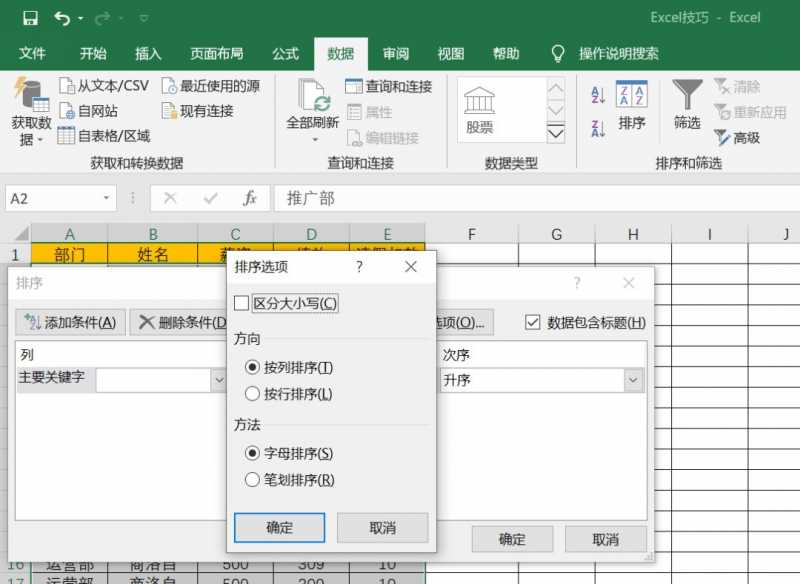Image resolution: width=800 pixels, height=584 pixels.
Task: Undo the last action
Action: [62, 19]
